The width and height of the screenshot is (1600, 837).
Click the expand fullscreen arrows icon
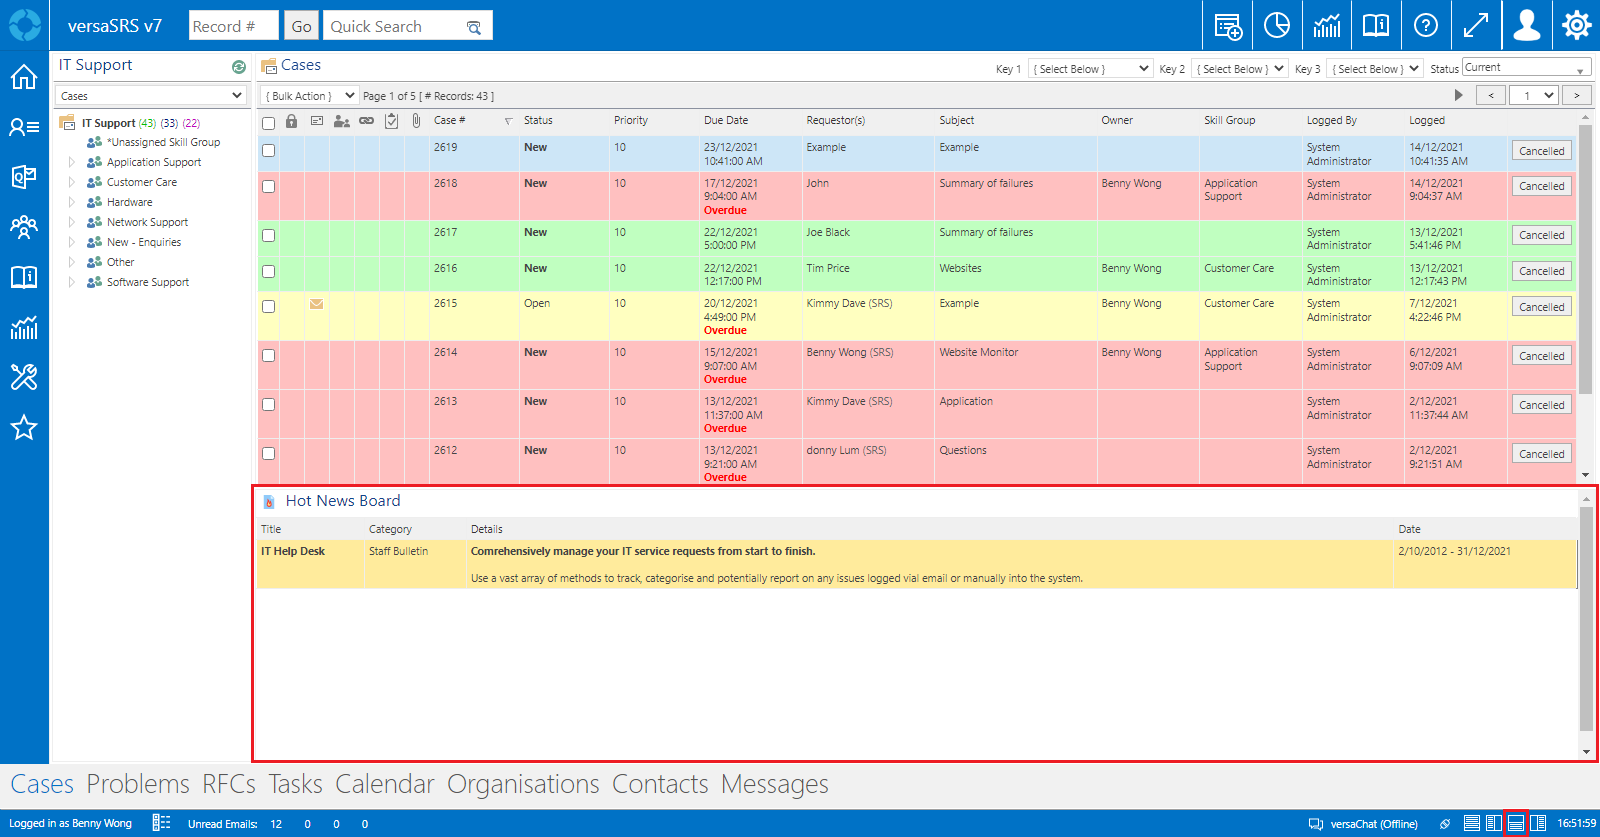(1476, 26)
